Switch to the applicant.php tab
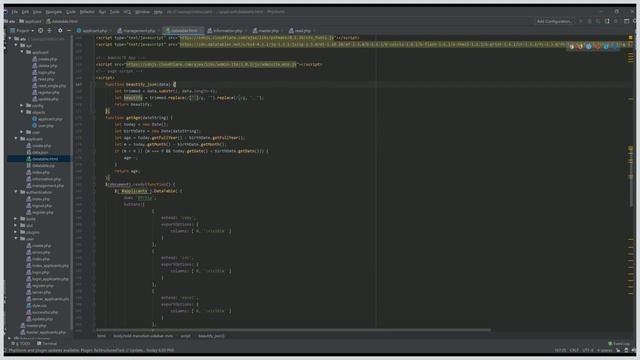640x360 pixels. (94, 31)
